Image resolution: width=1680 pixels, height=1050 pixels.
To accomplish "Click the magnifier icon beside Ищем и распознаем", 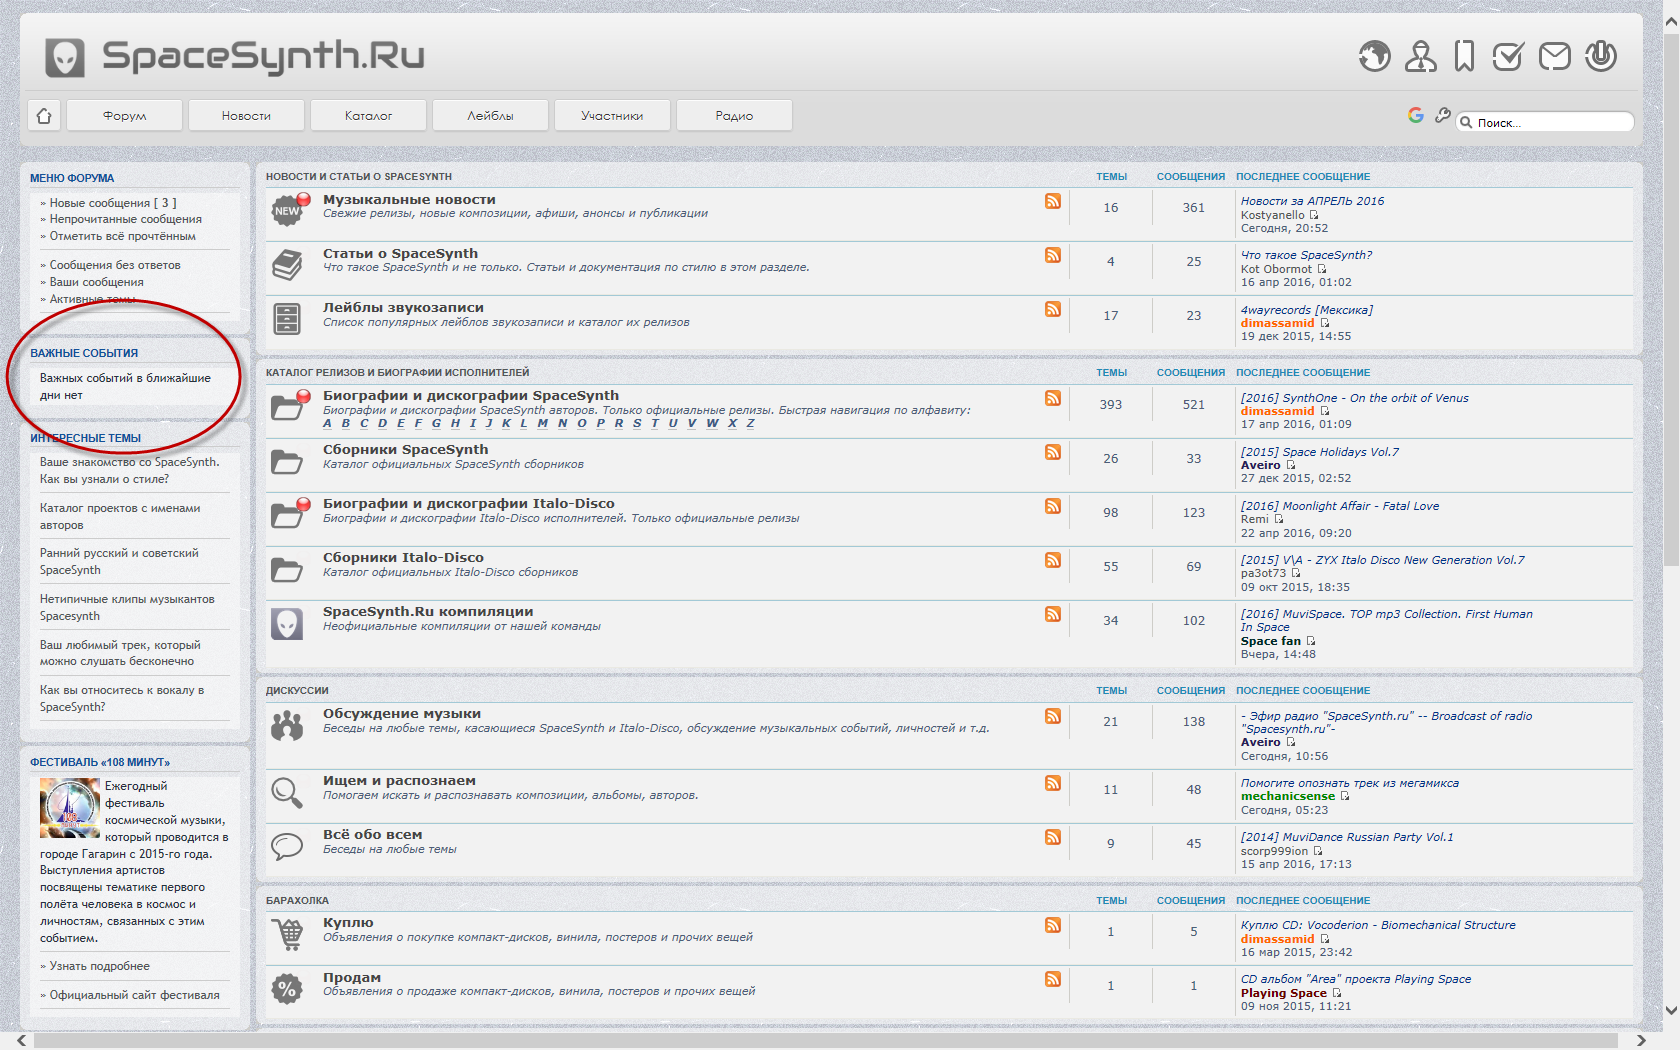I will tap(287, 792).
